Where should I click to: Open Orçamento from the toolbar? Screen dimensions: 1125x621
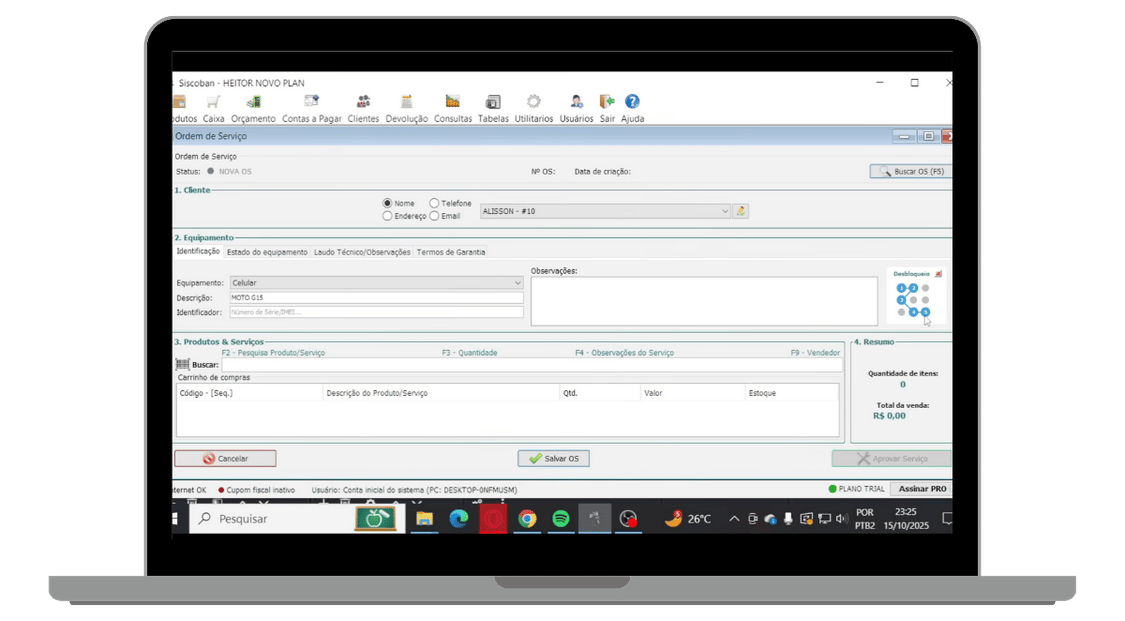pyautogui.click(x=253, y=102)
